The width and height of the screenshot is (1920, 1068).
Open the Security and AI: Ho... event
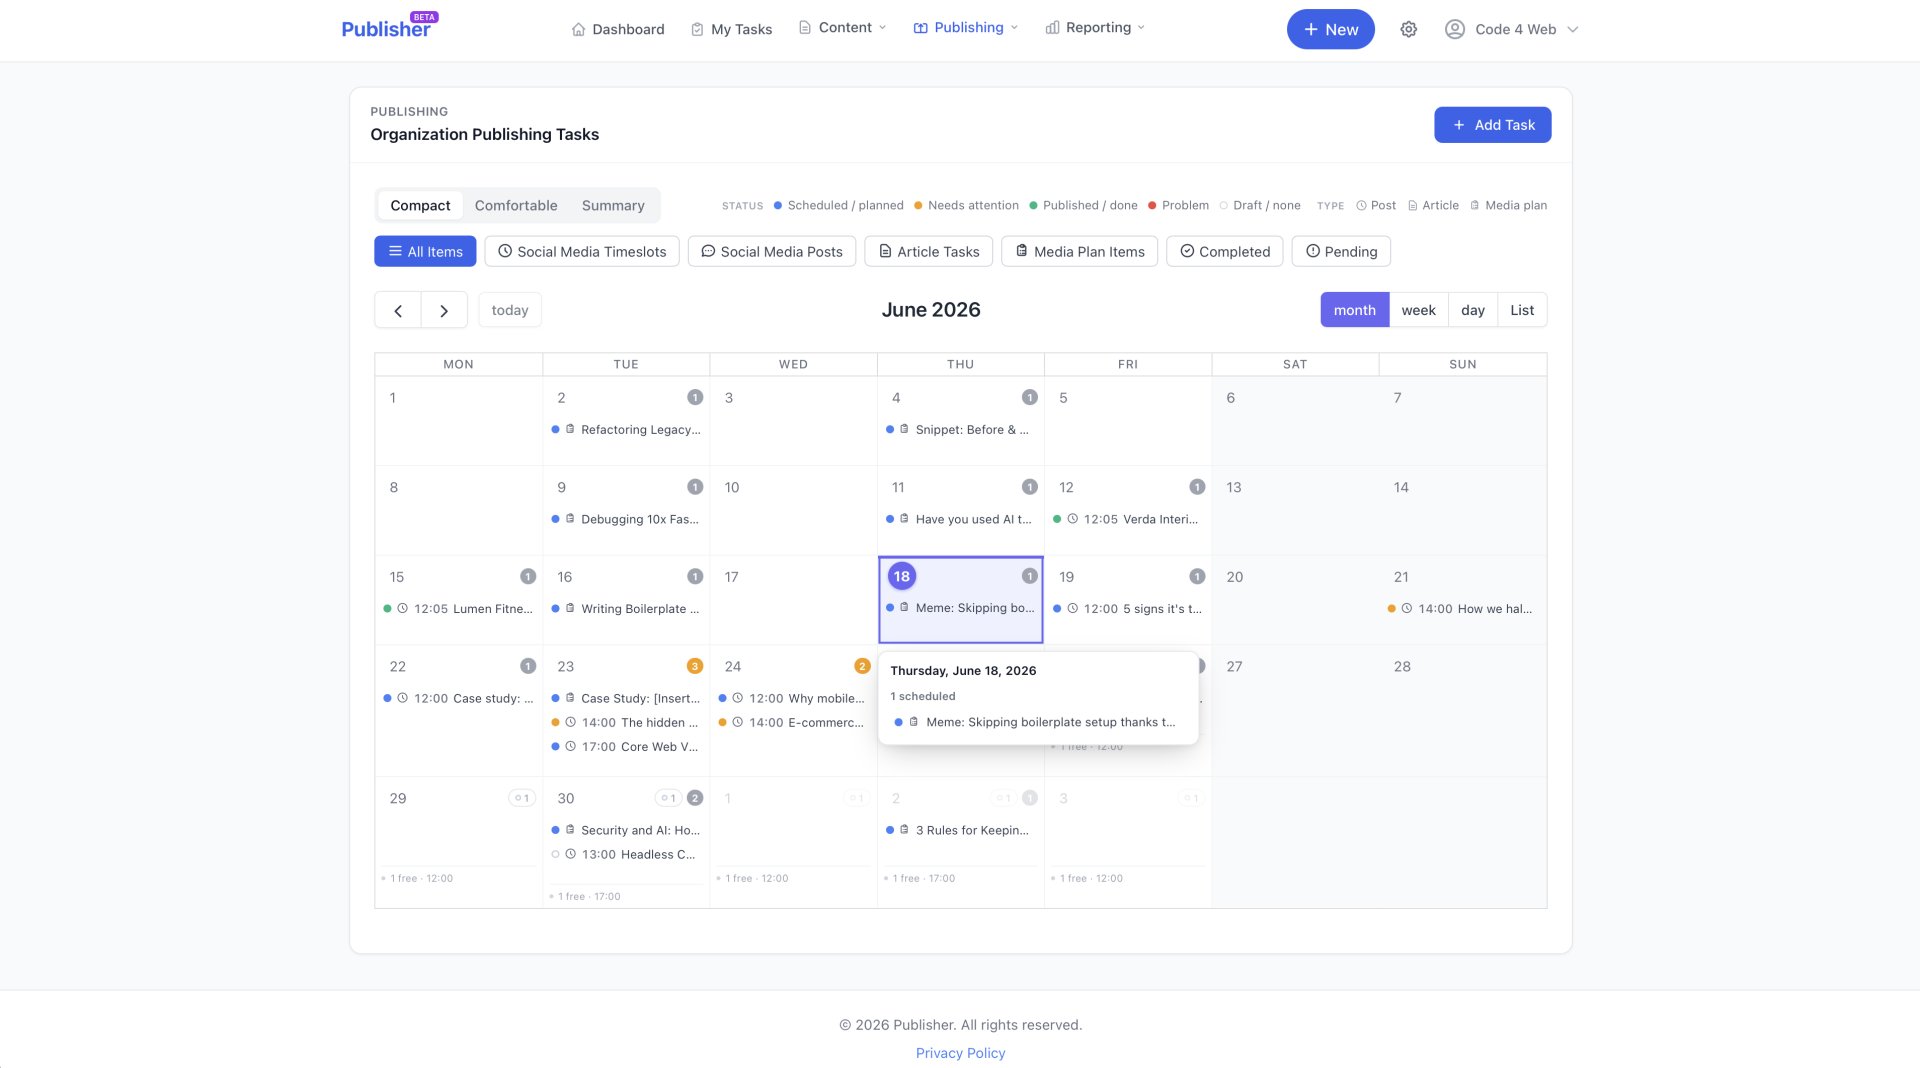click(626, 830)
